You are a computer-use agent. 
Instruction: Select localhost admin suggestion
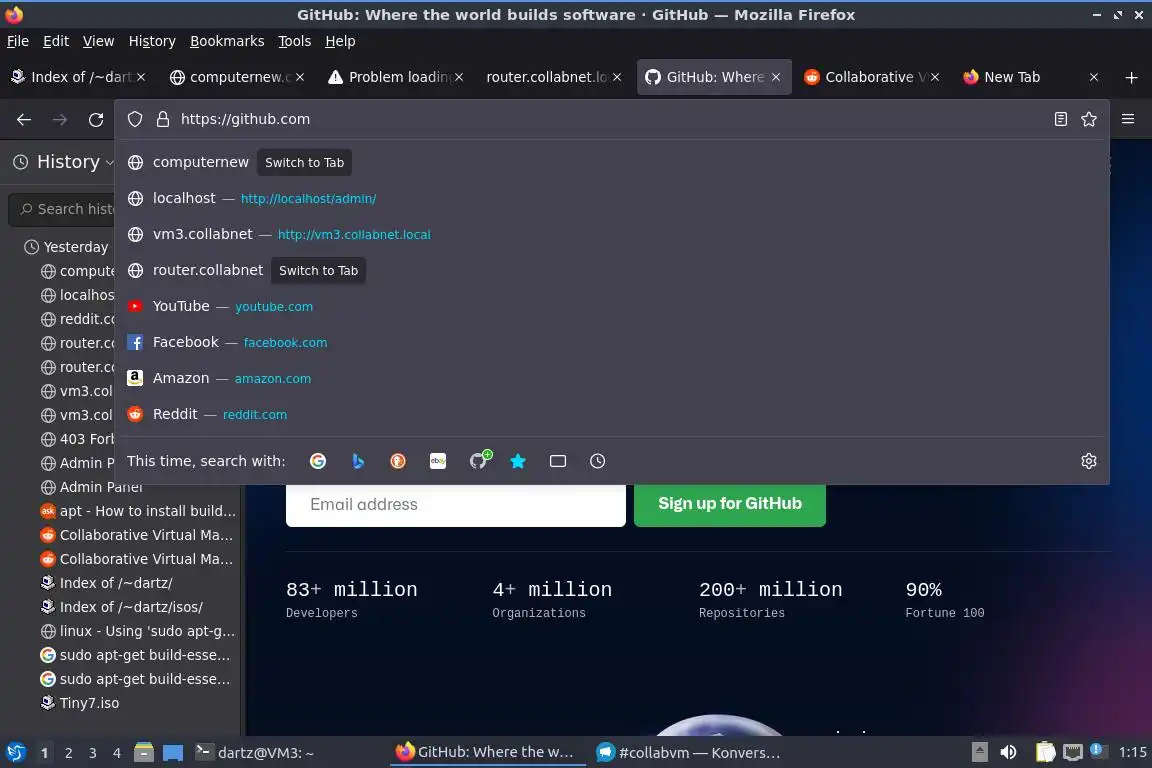click(x=611, y=198)
